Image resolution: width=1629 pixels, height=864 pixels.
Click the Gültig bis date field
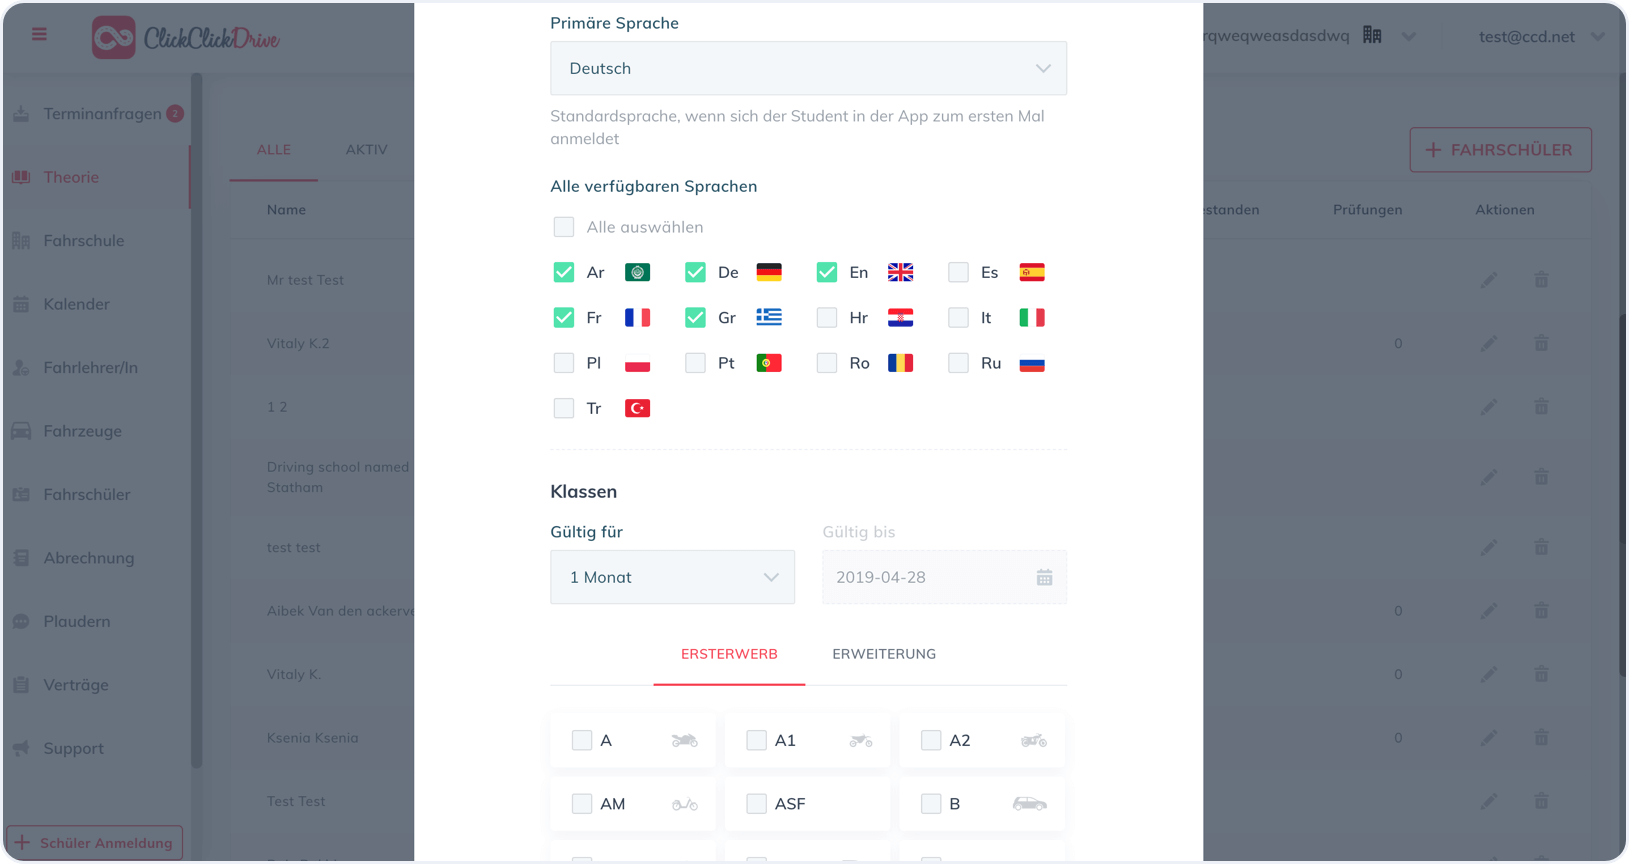click(944, 577)
